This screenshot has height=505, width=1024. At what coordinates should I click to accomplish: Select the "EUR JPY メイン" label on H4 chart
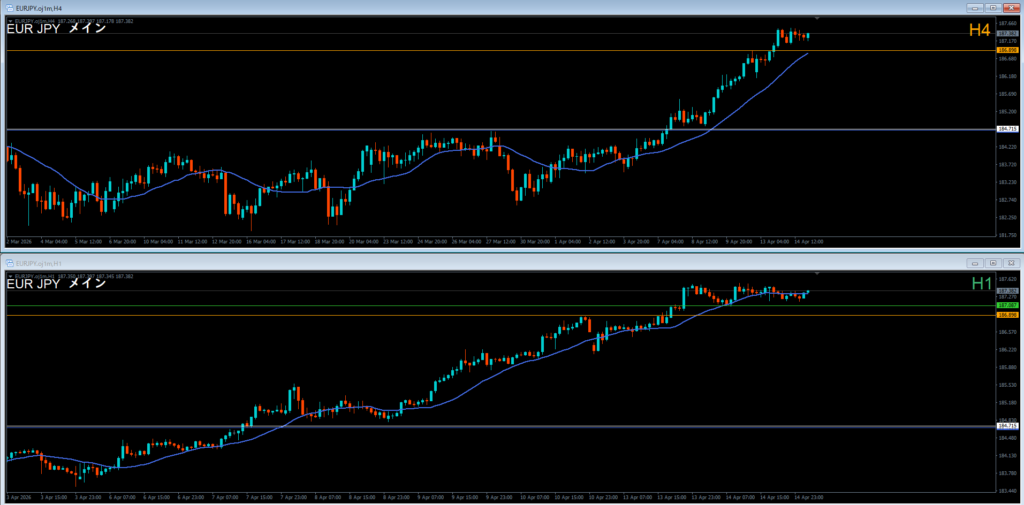click(x=56, y=29)
